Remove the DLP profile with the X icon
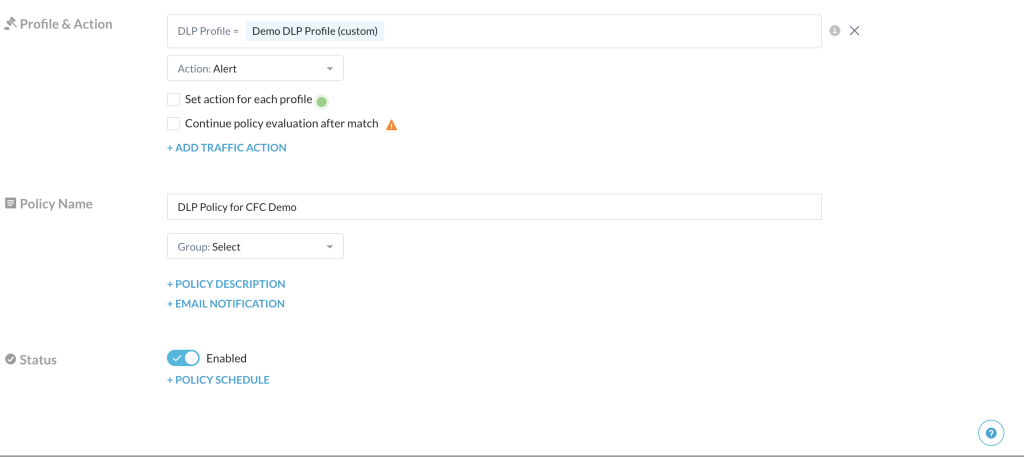This screenshot has width=1024, height=457. [854, 31]
